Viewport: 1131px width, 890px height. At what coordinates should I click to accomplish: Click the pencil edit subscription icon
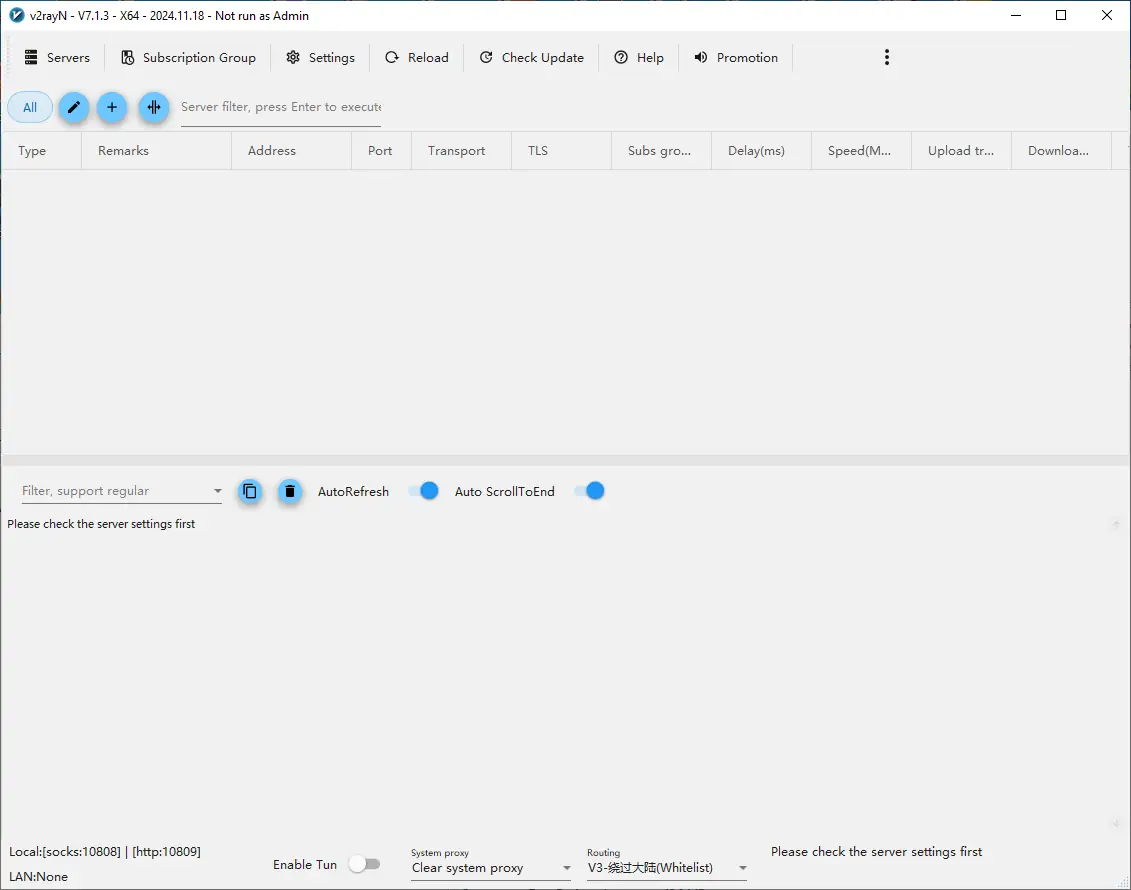74,107
